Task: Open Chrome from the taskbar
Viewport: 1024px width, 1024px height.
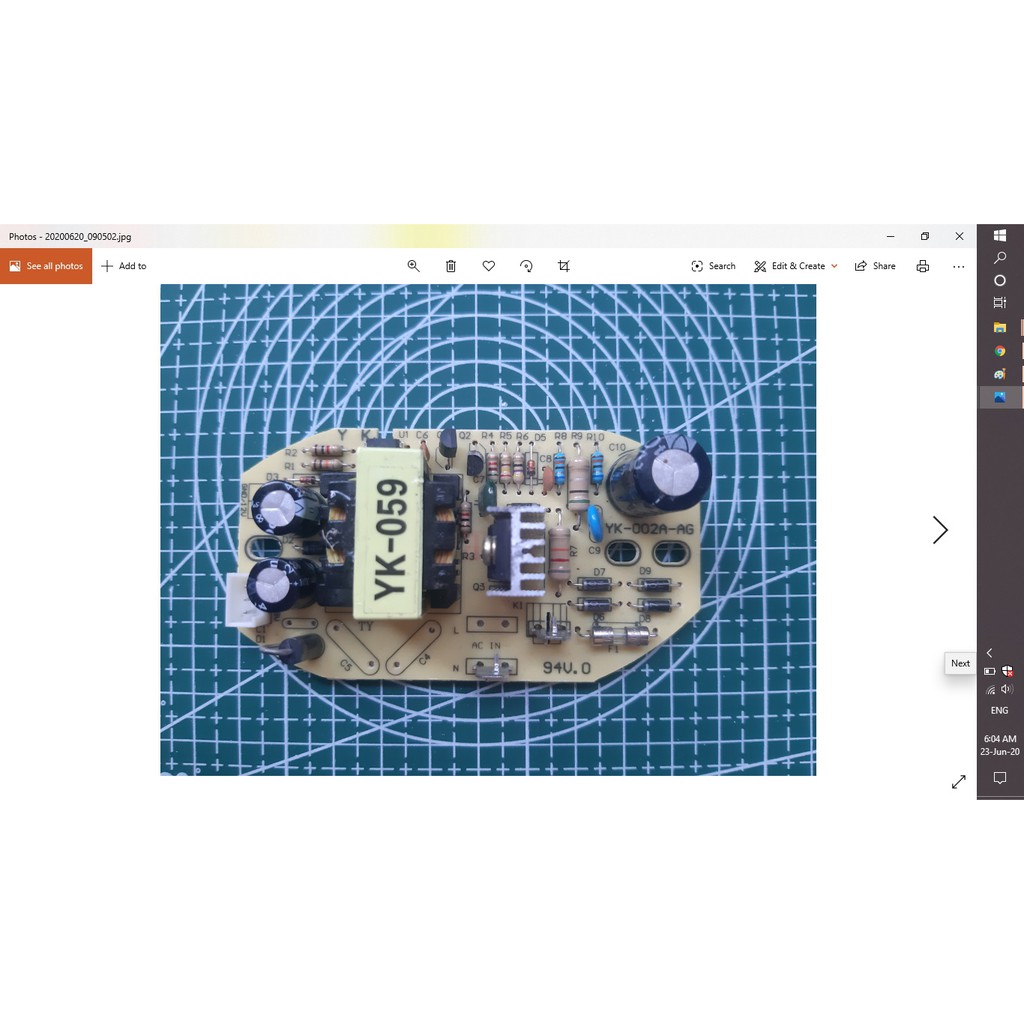Action: 999,351
